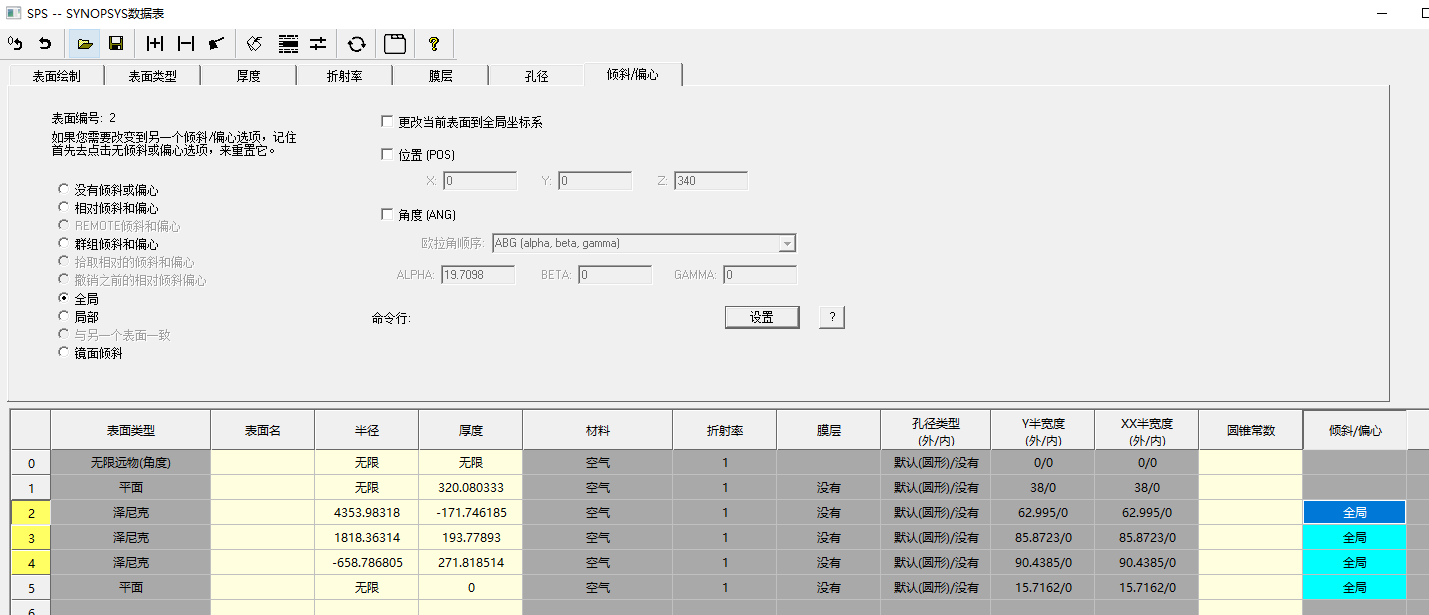1429x615 pixels.
Task: Enable the 角度 (ANG) checkbox
Action: click(388, 214)
